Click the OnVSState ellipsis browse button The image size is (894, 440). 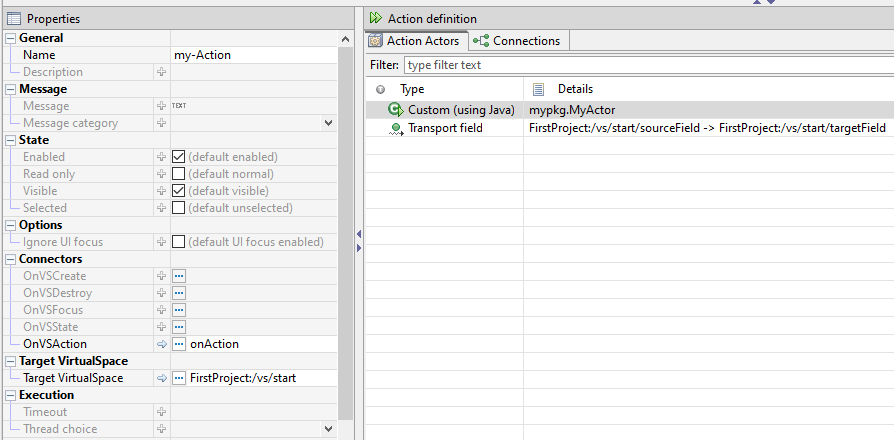179,327
